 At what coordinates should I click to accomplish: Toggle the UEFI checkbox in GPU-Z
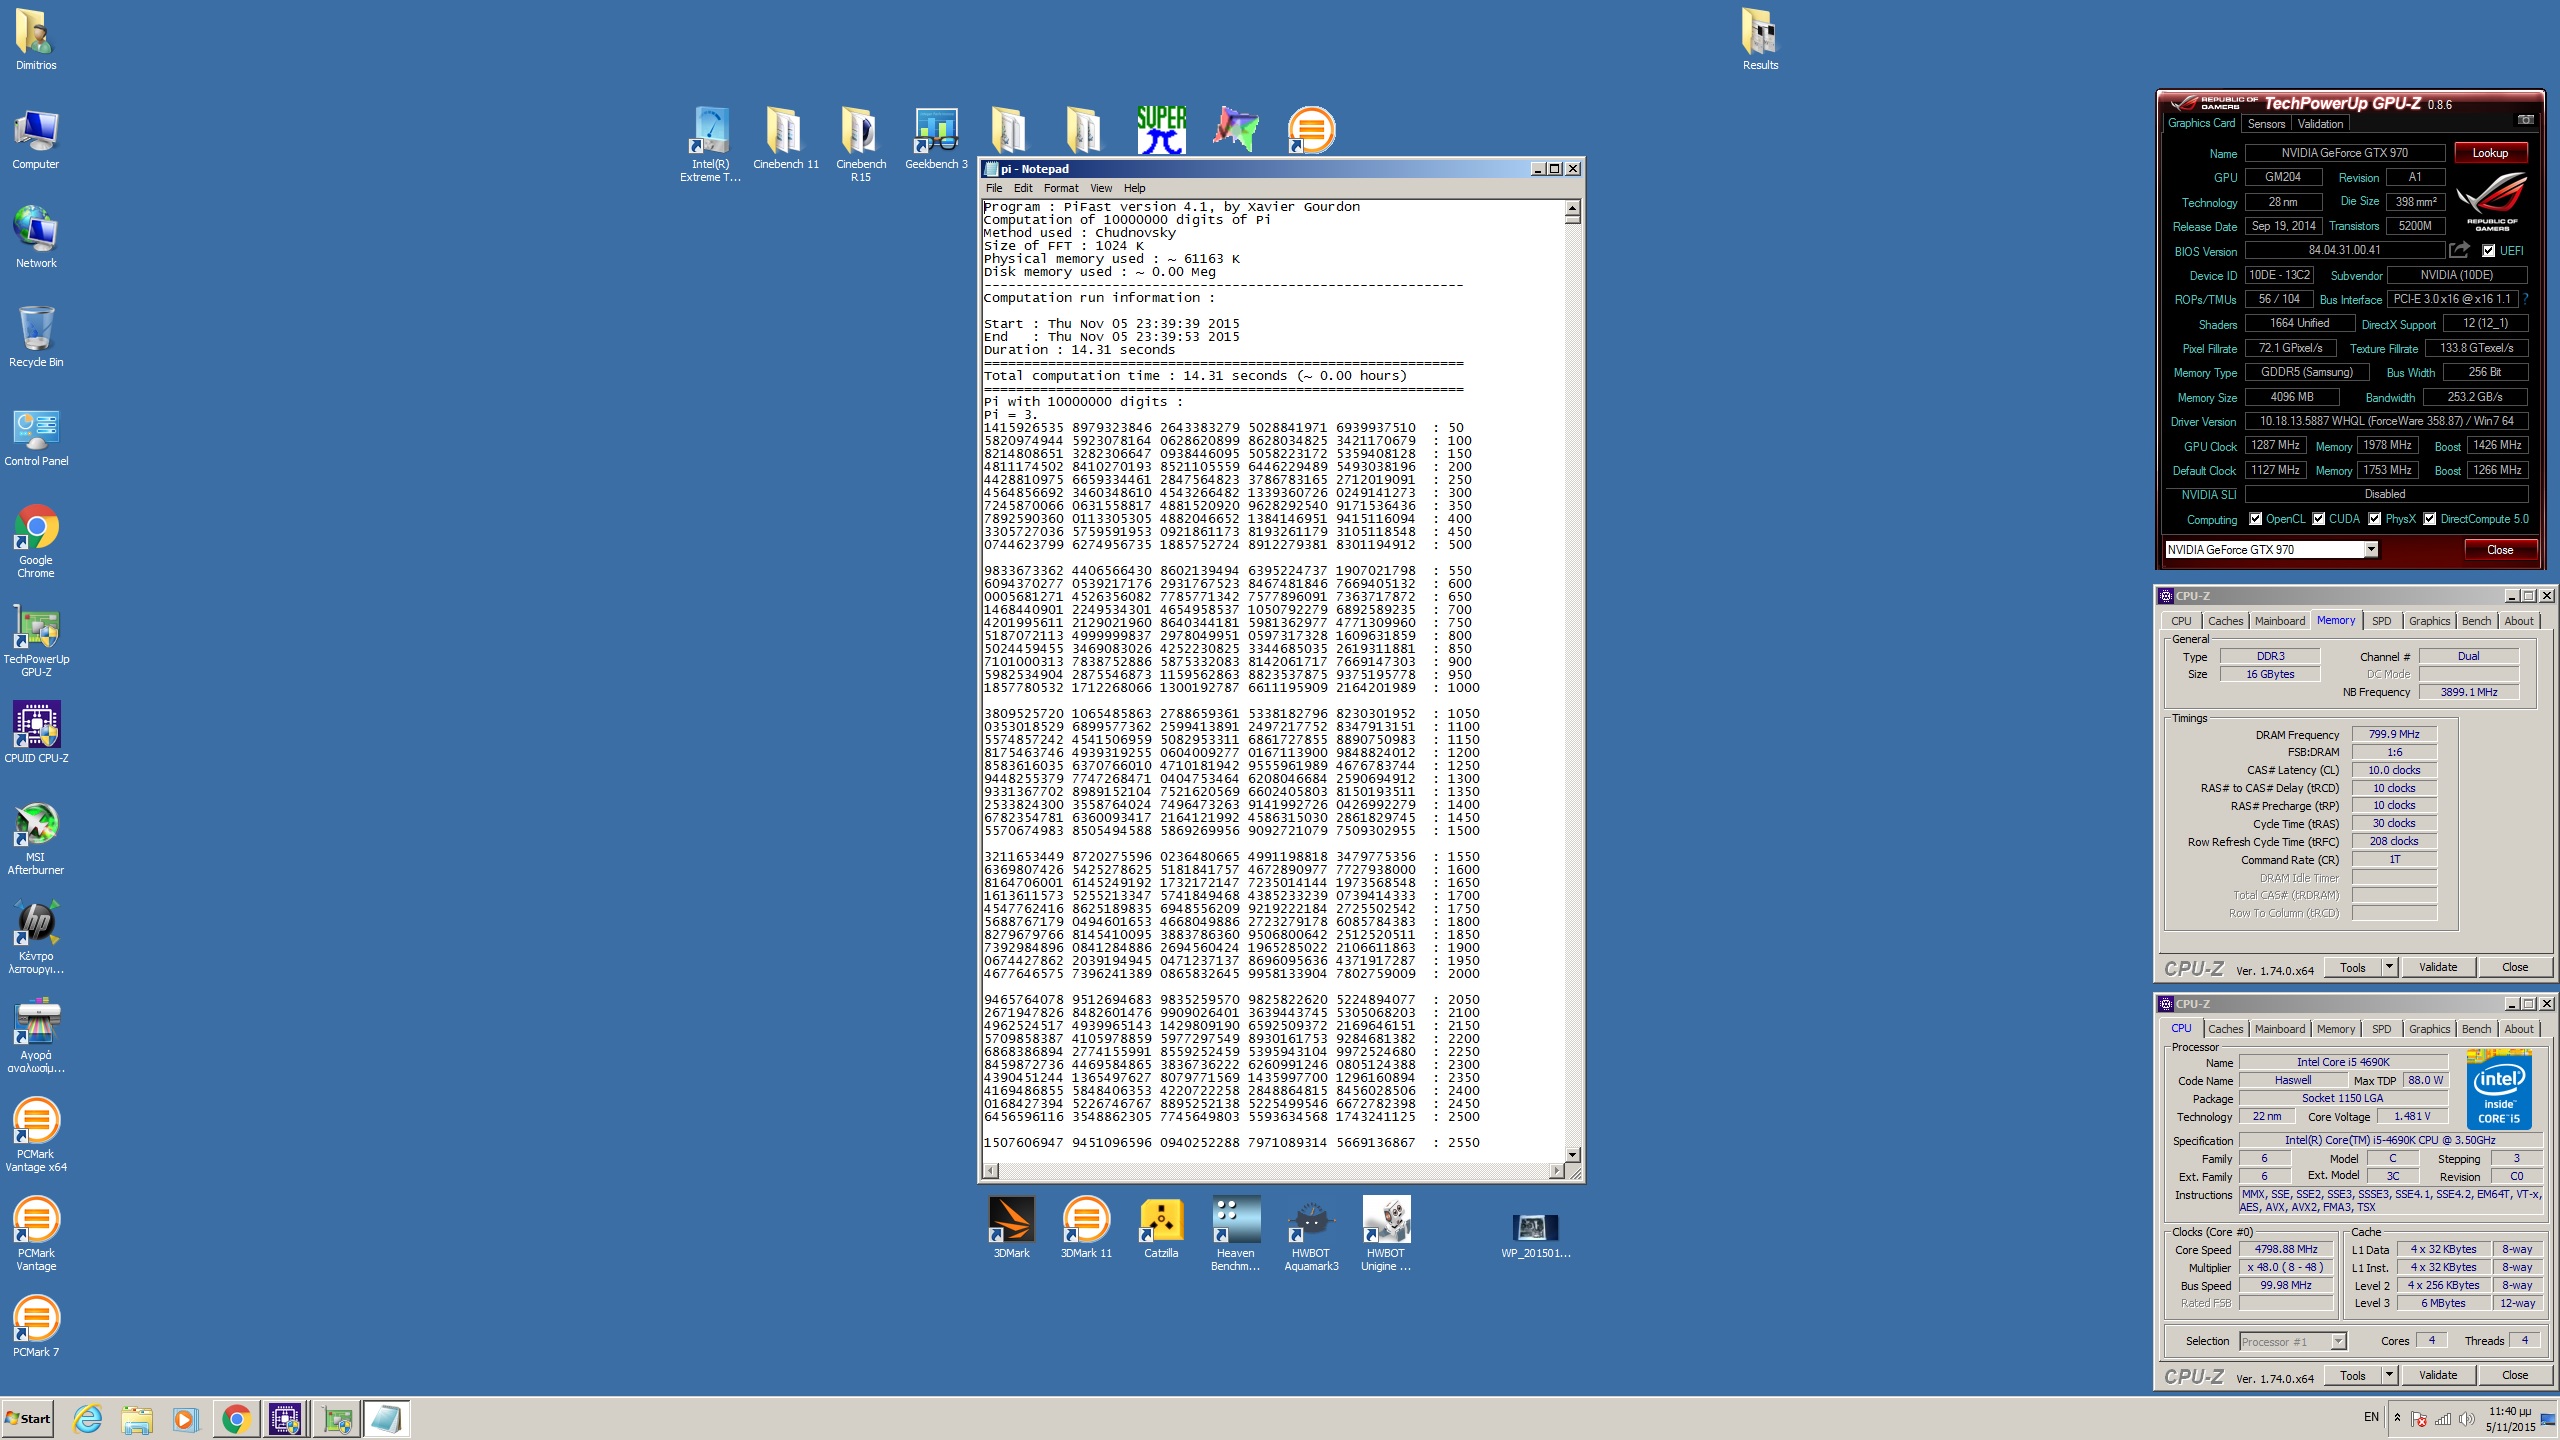pos(2489,251)
